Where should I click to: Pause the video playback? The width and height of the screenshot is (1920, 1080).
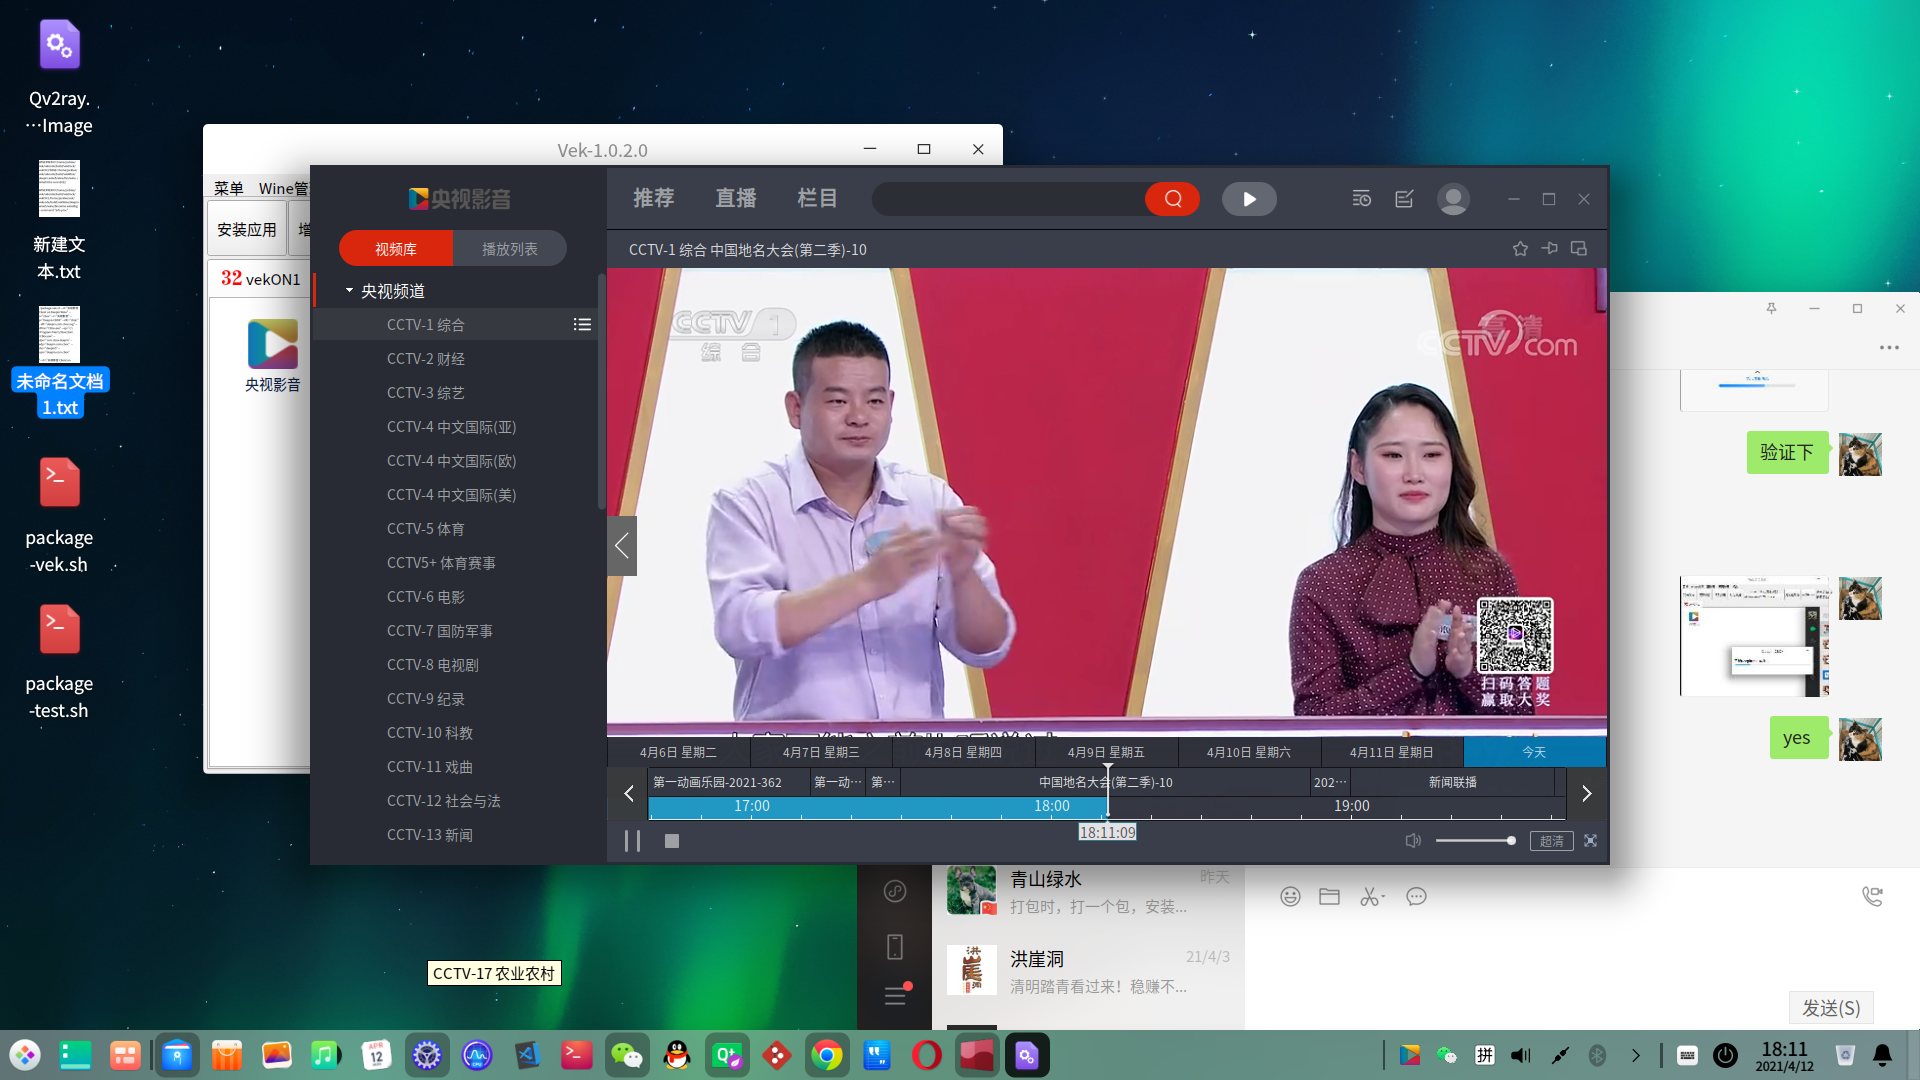click(632, 841)
